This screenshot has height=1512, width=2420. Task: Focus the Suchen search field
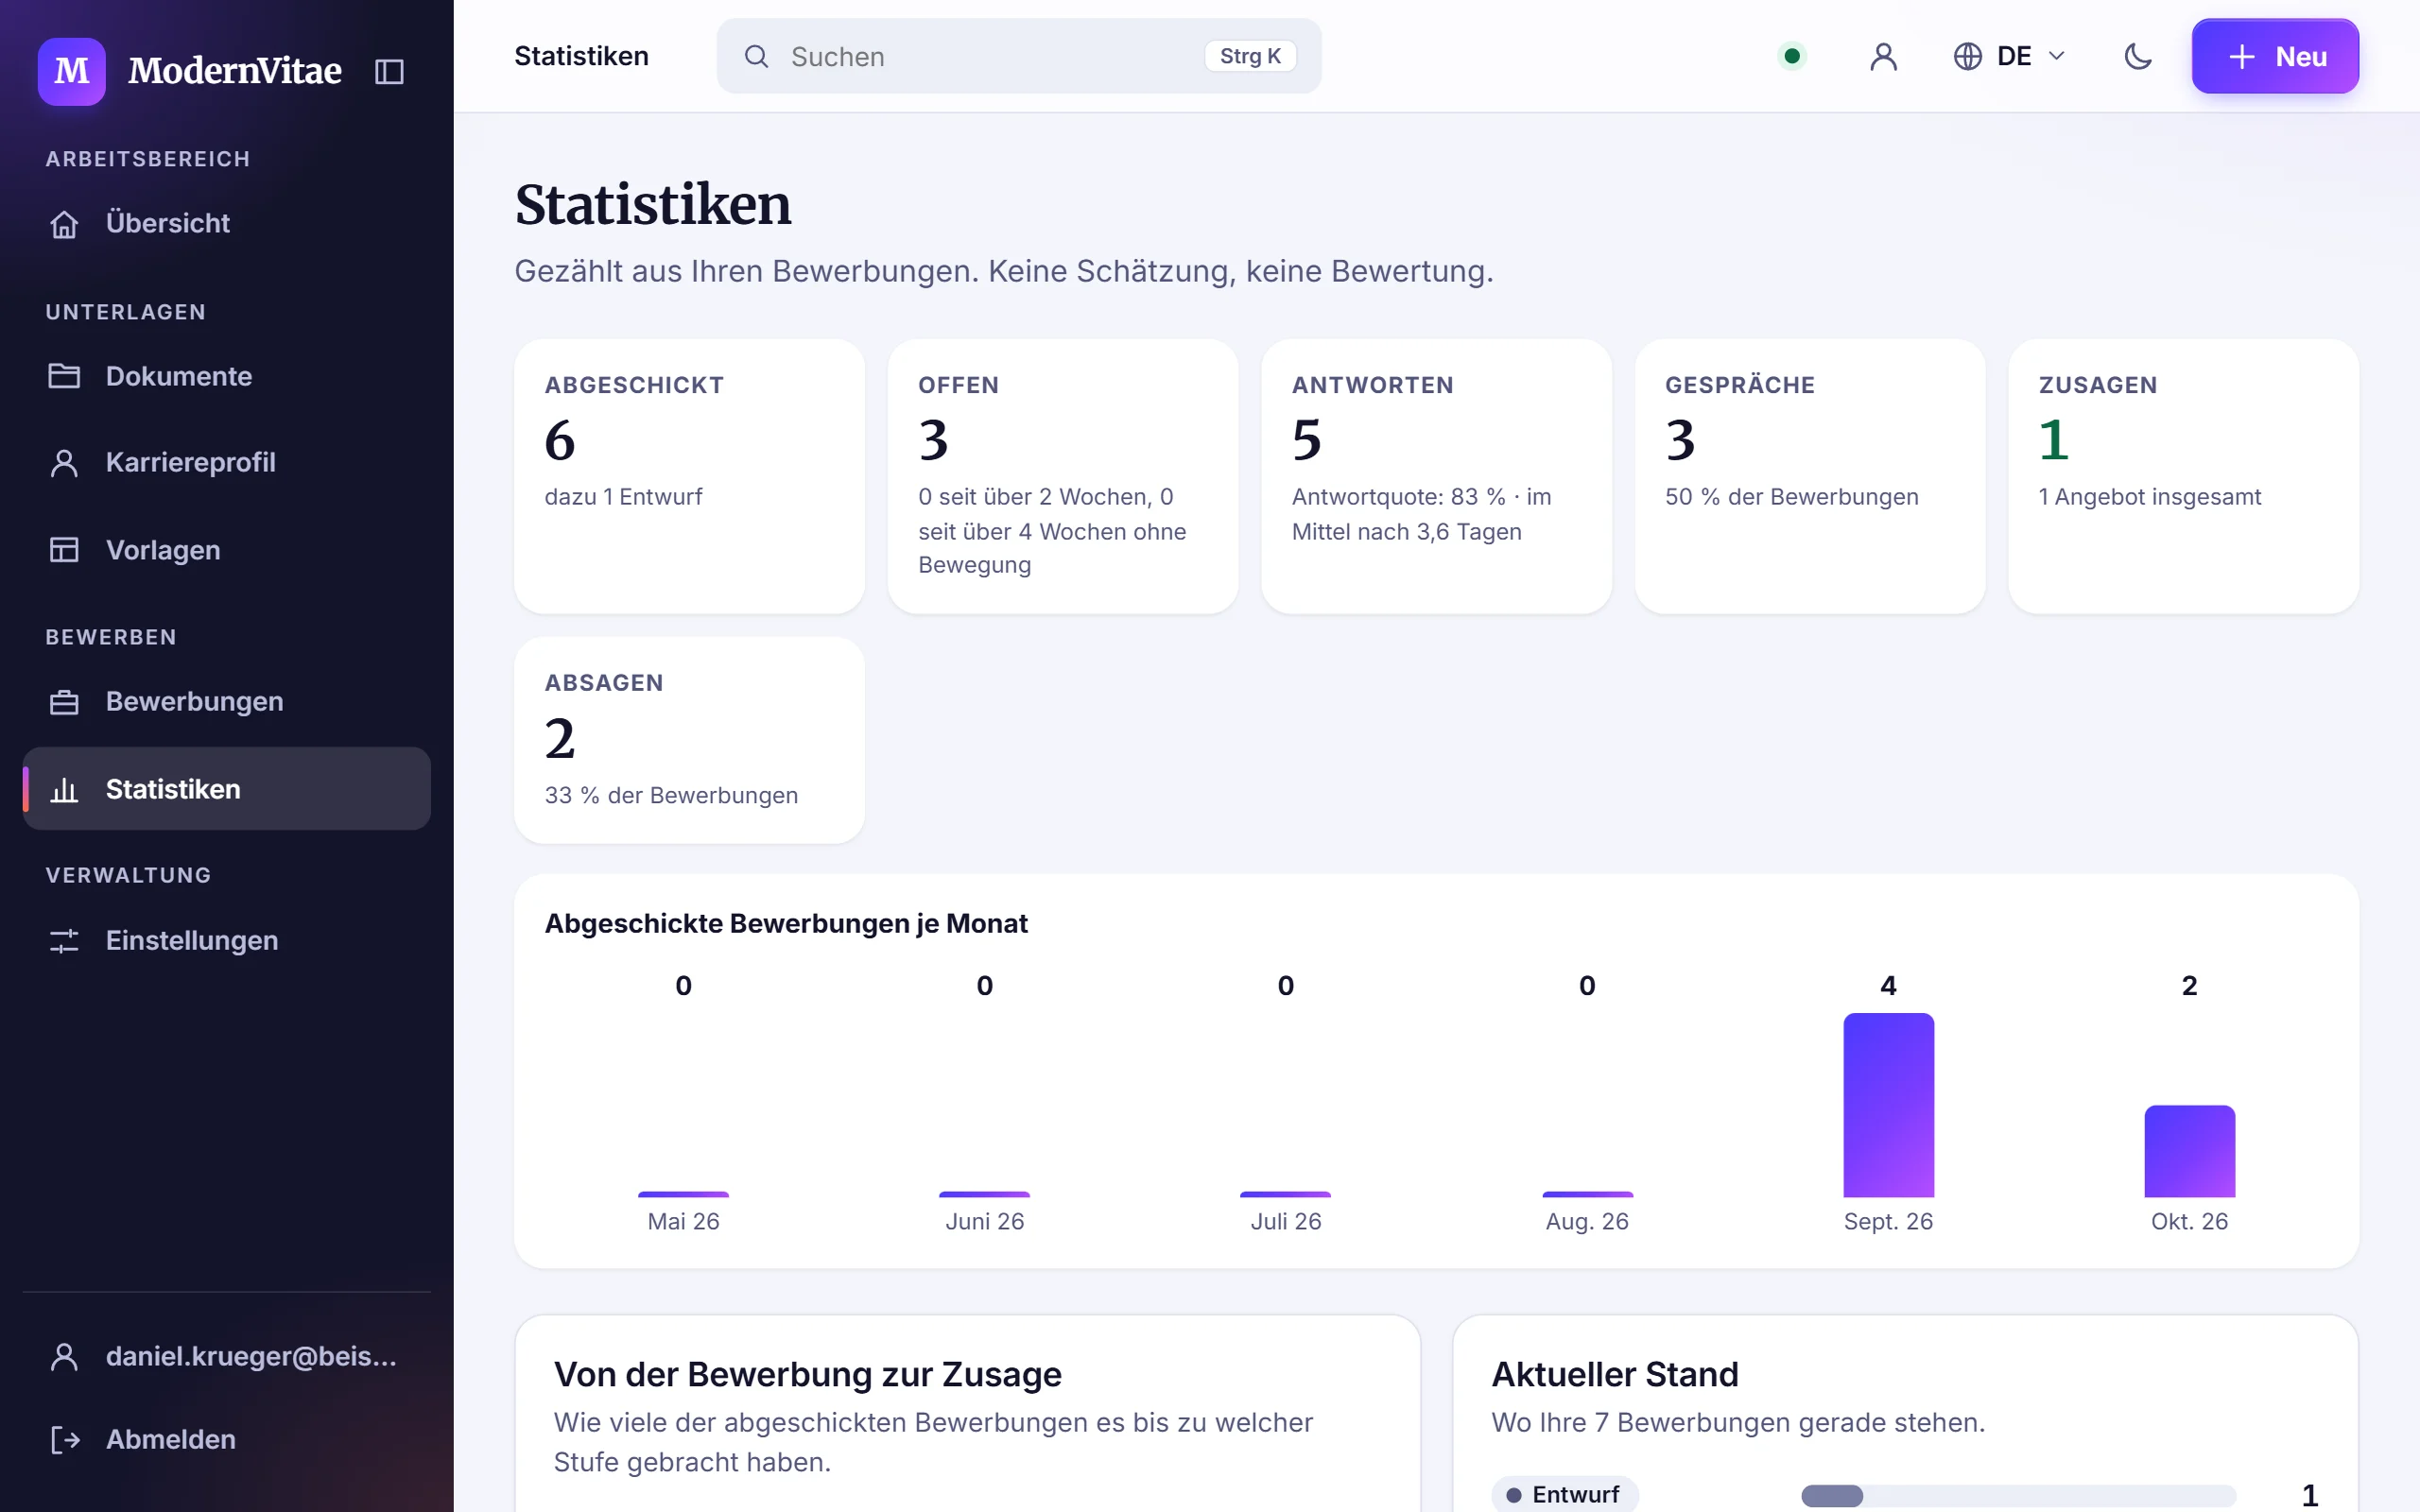[1019, 56]
